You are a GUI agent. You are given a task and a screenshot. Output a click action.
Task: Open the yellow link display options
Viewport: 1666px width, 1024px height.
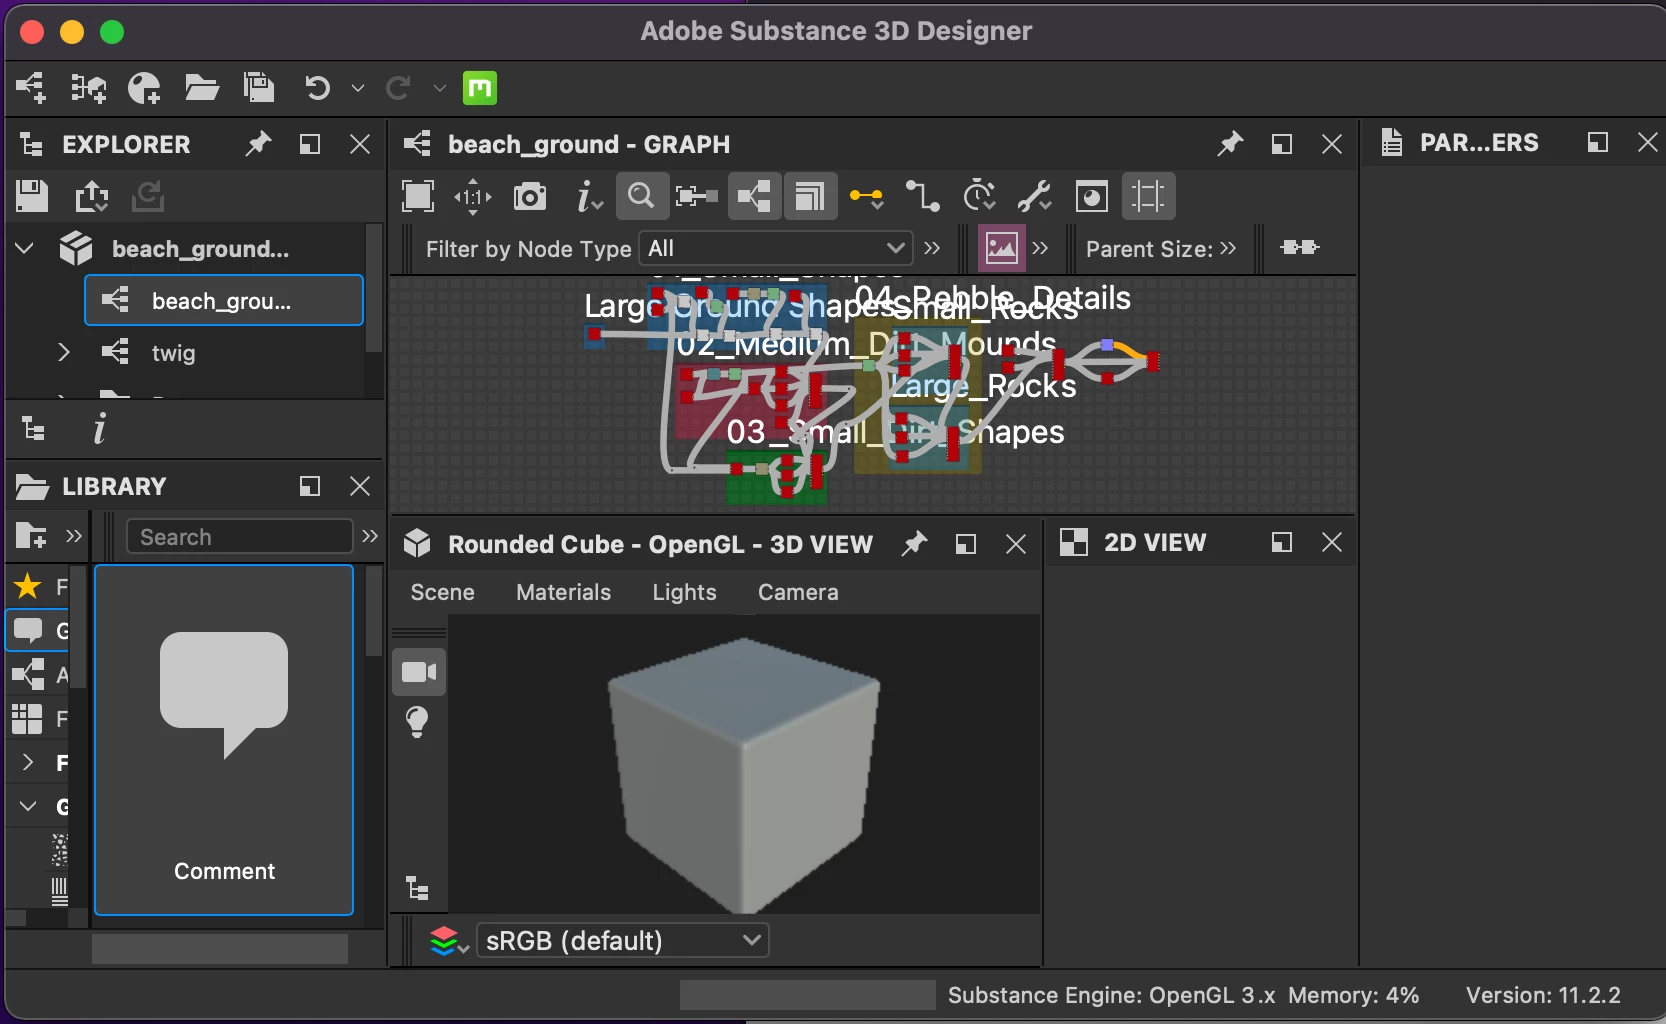(866, 197)
